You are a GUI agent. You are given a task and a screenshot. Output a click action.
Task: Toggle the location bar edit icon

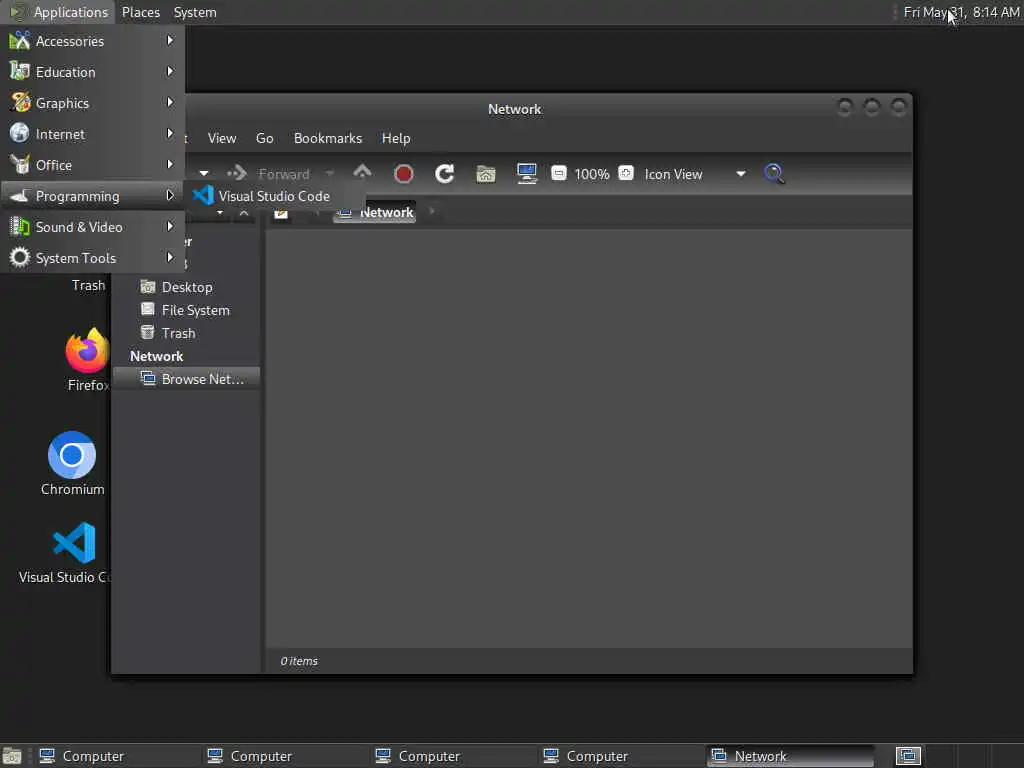click(281, 214)
